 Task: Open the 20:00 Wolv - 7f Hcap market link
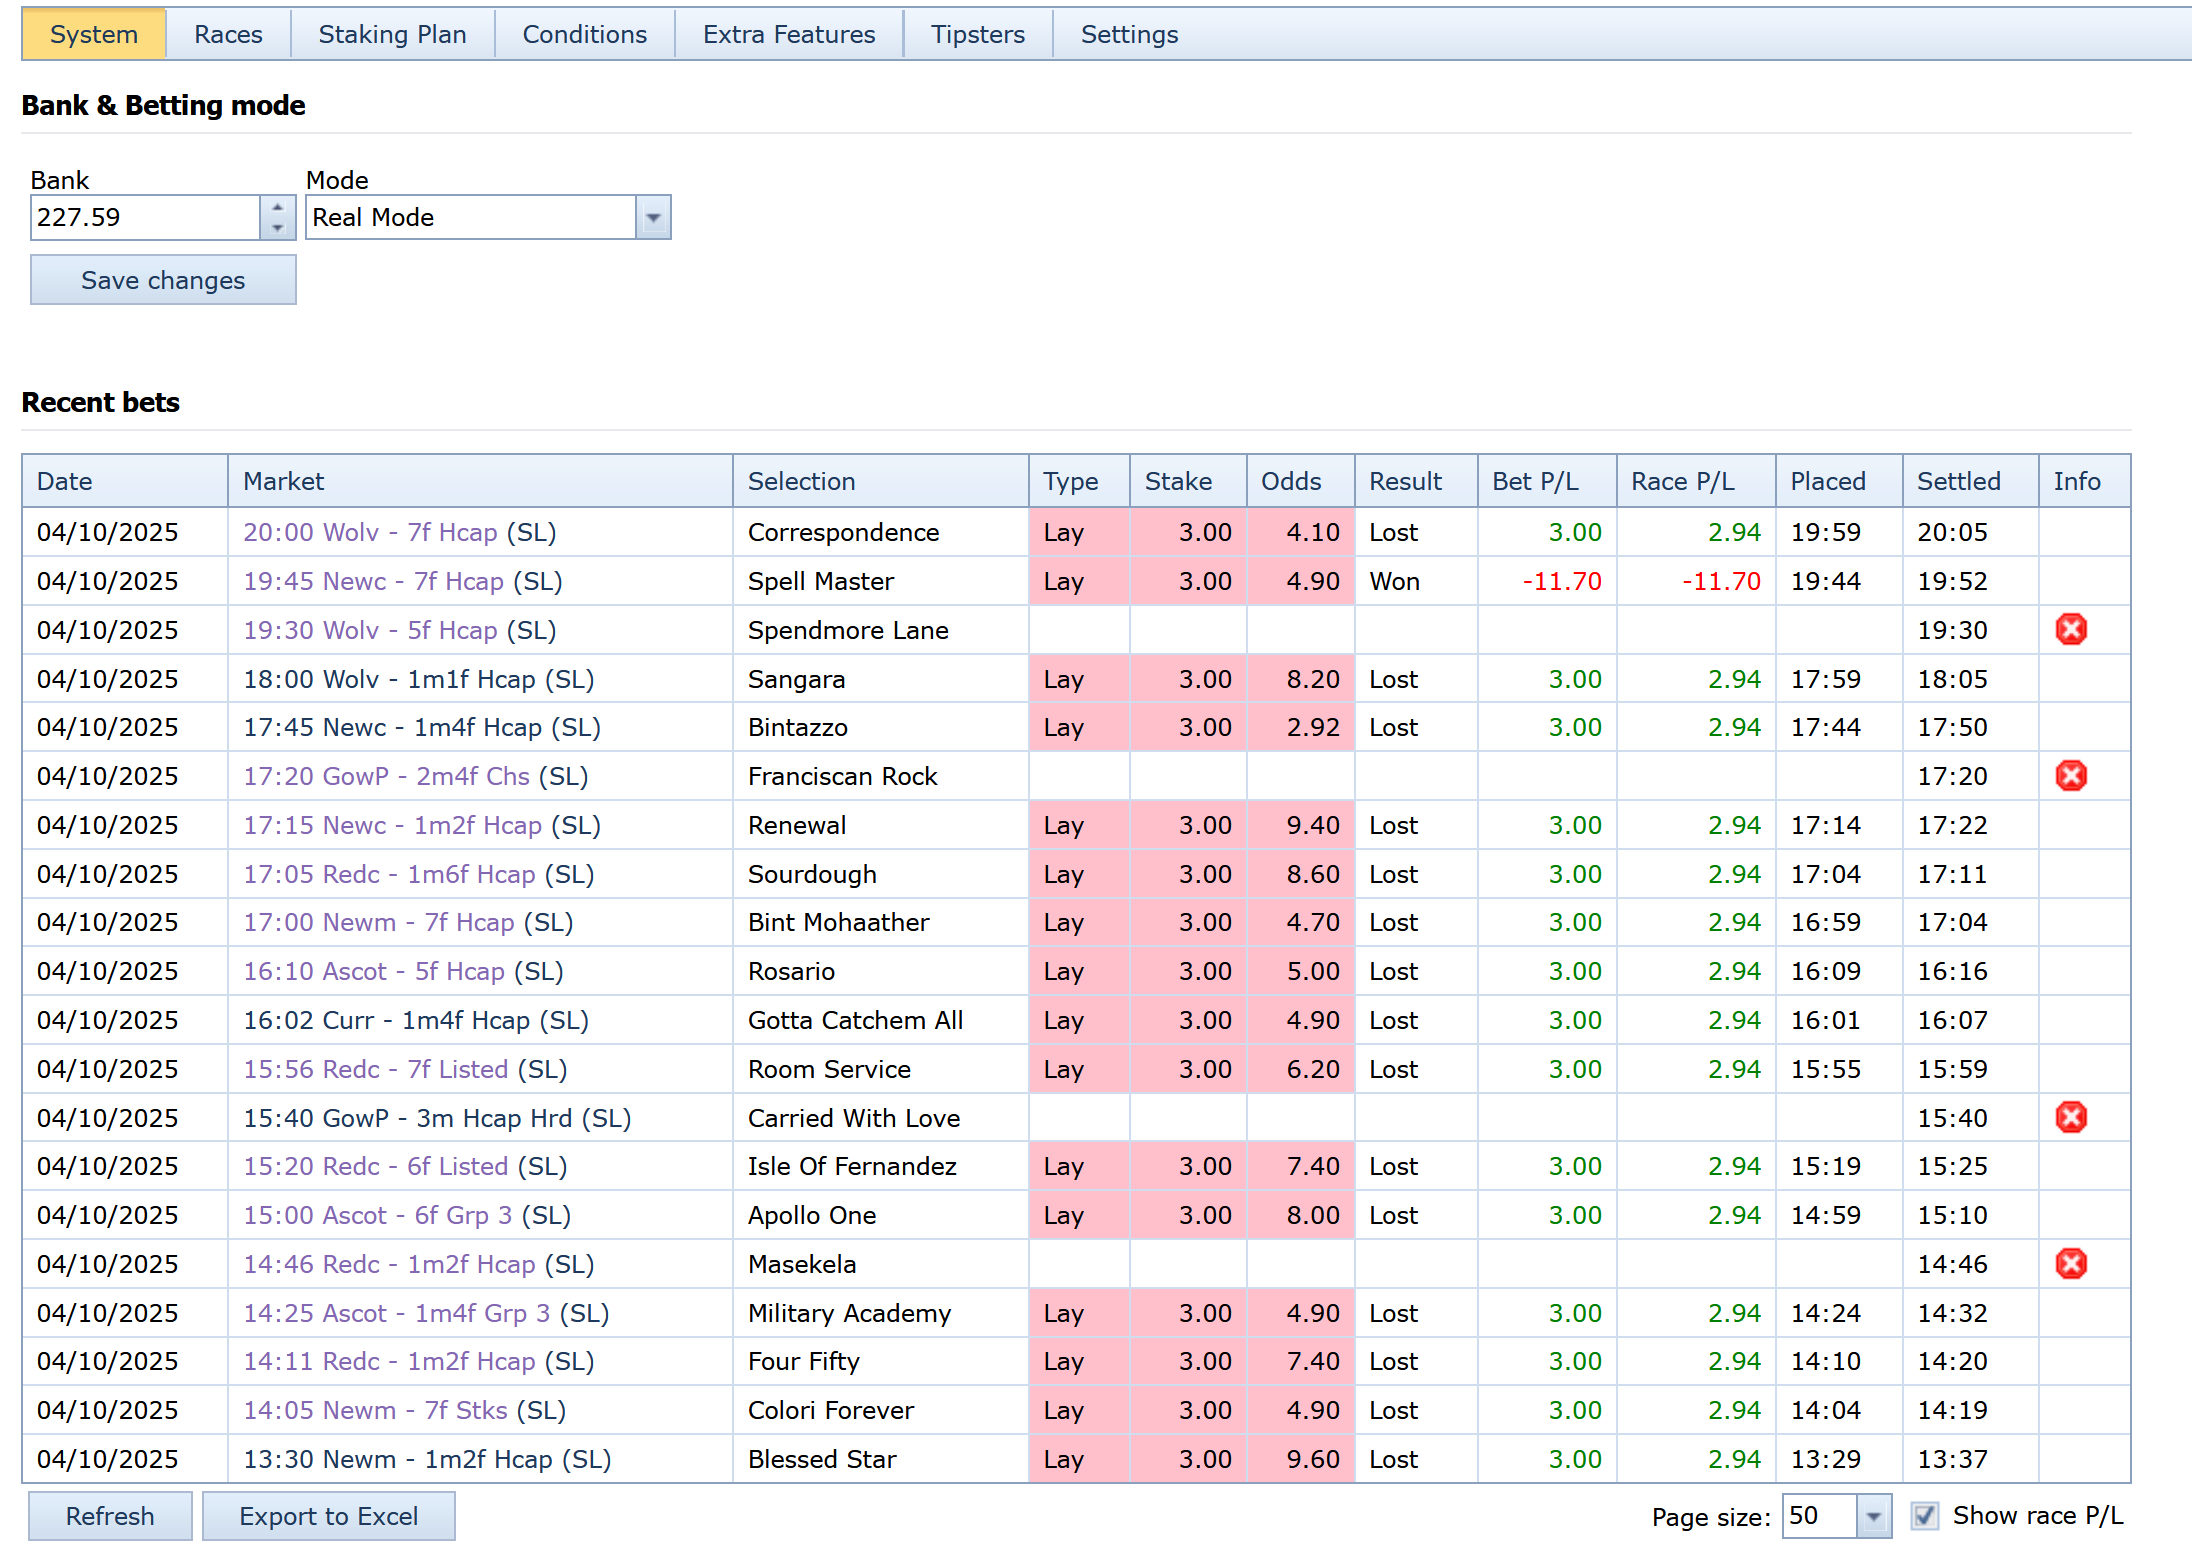(370, 532)
